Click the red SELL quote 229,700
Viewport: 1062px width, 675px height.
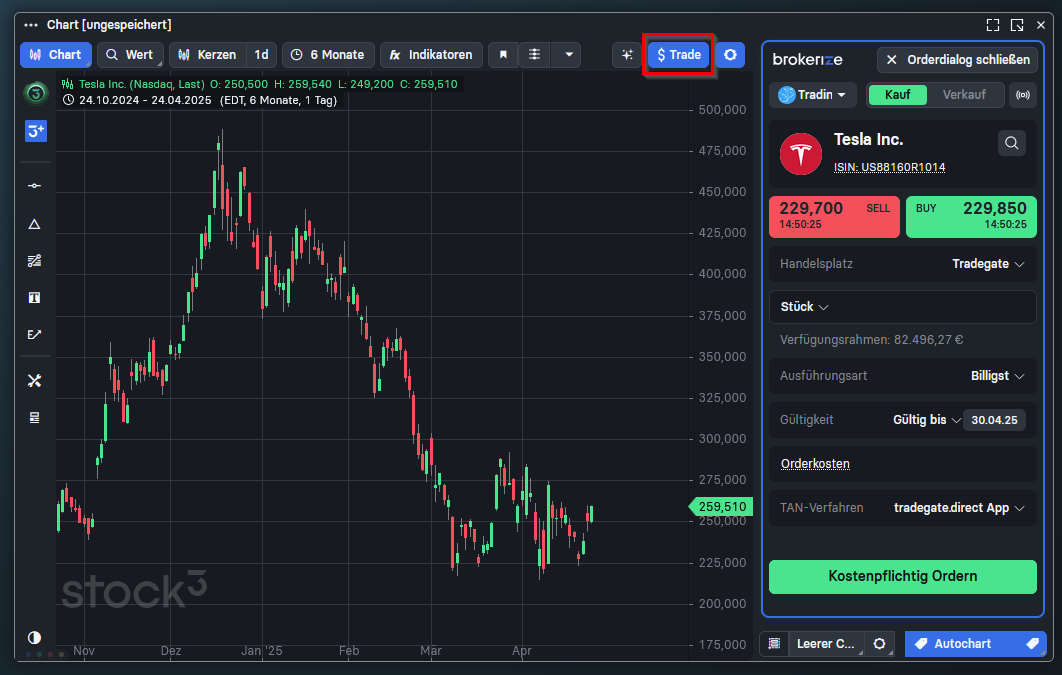[834, 217]
